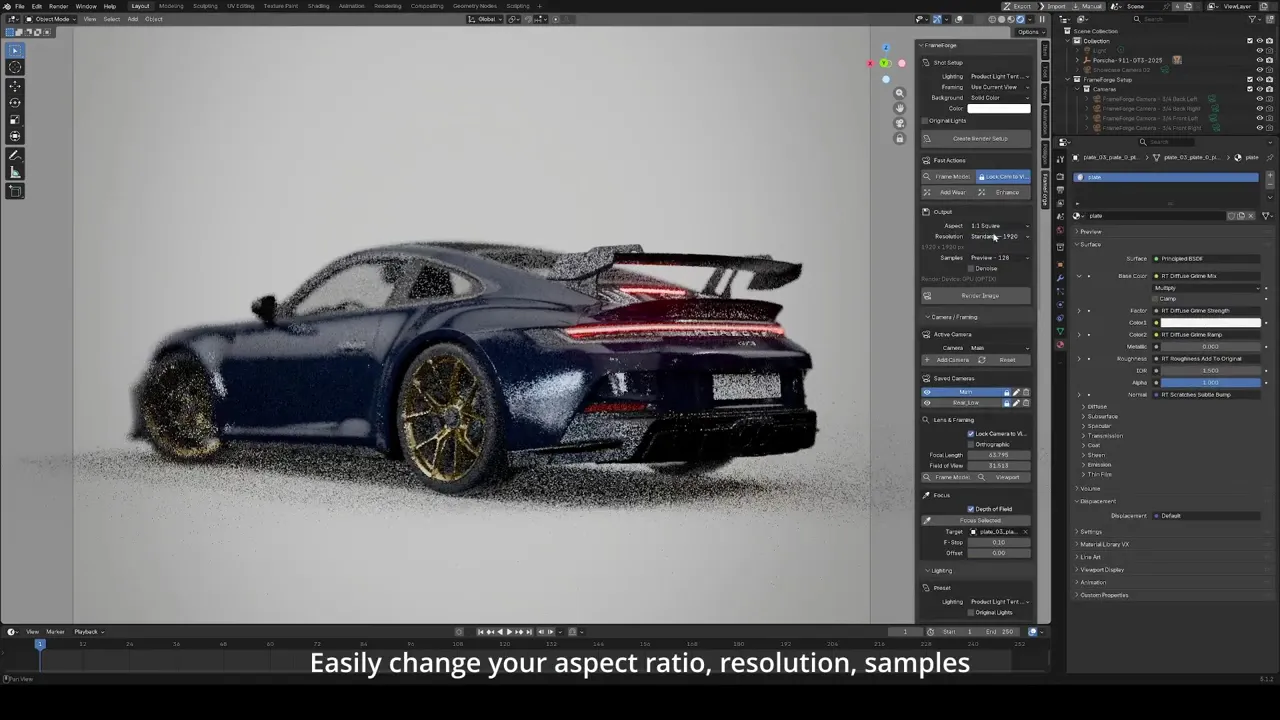1280x720 pixels.
Task: Pick the Scale tool in the left toolbar
Action: tap(15, 120)
